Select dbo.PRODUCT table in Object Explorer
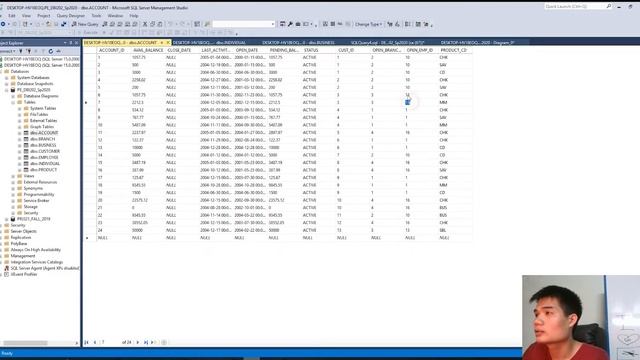 44,169
